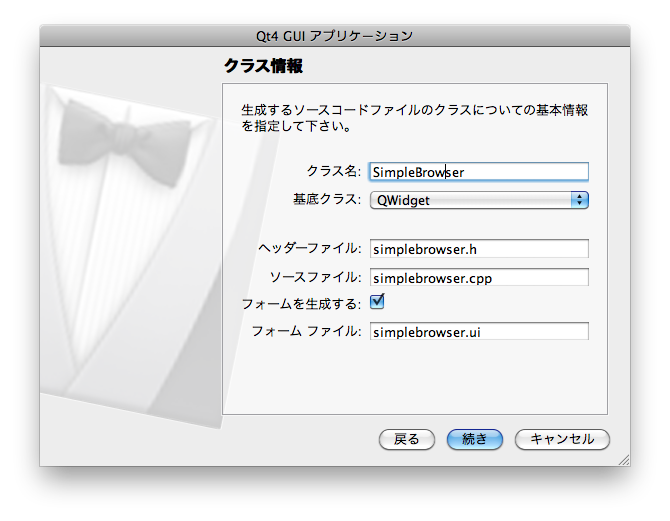This screenshot has width=670, height=521.
Task: Click the Qt4 GUI アプリケーション title bar
Action: (x=335, y=35)
